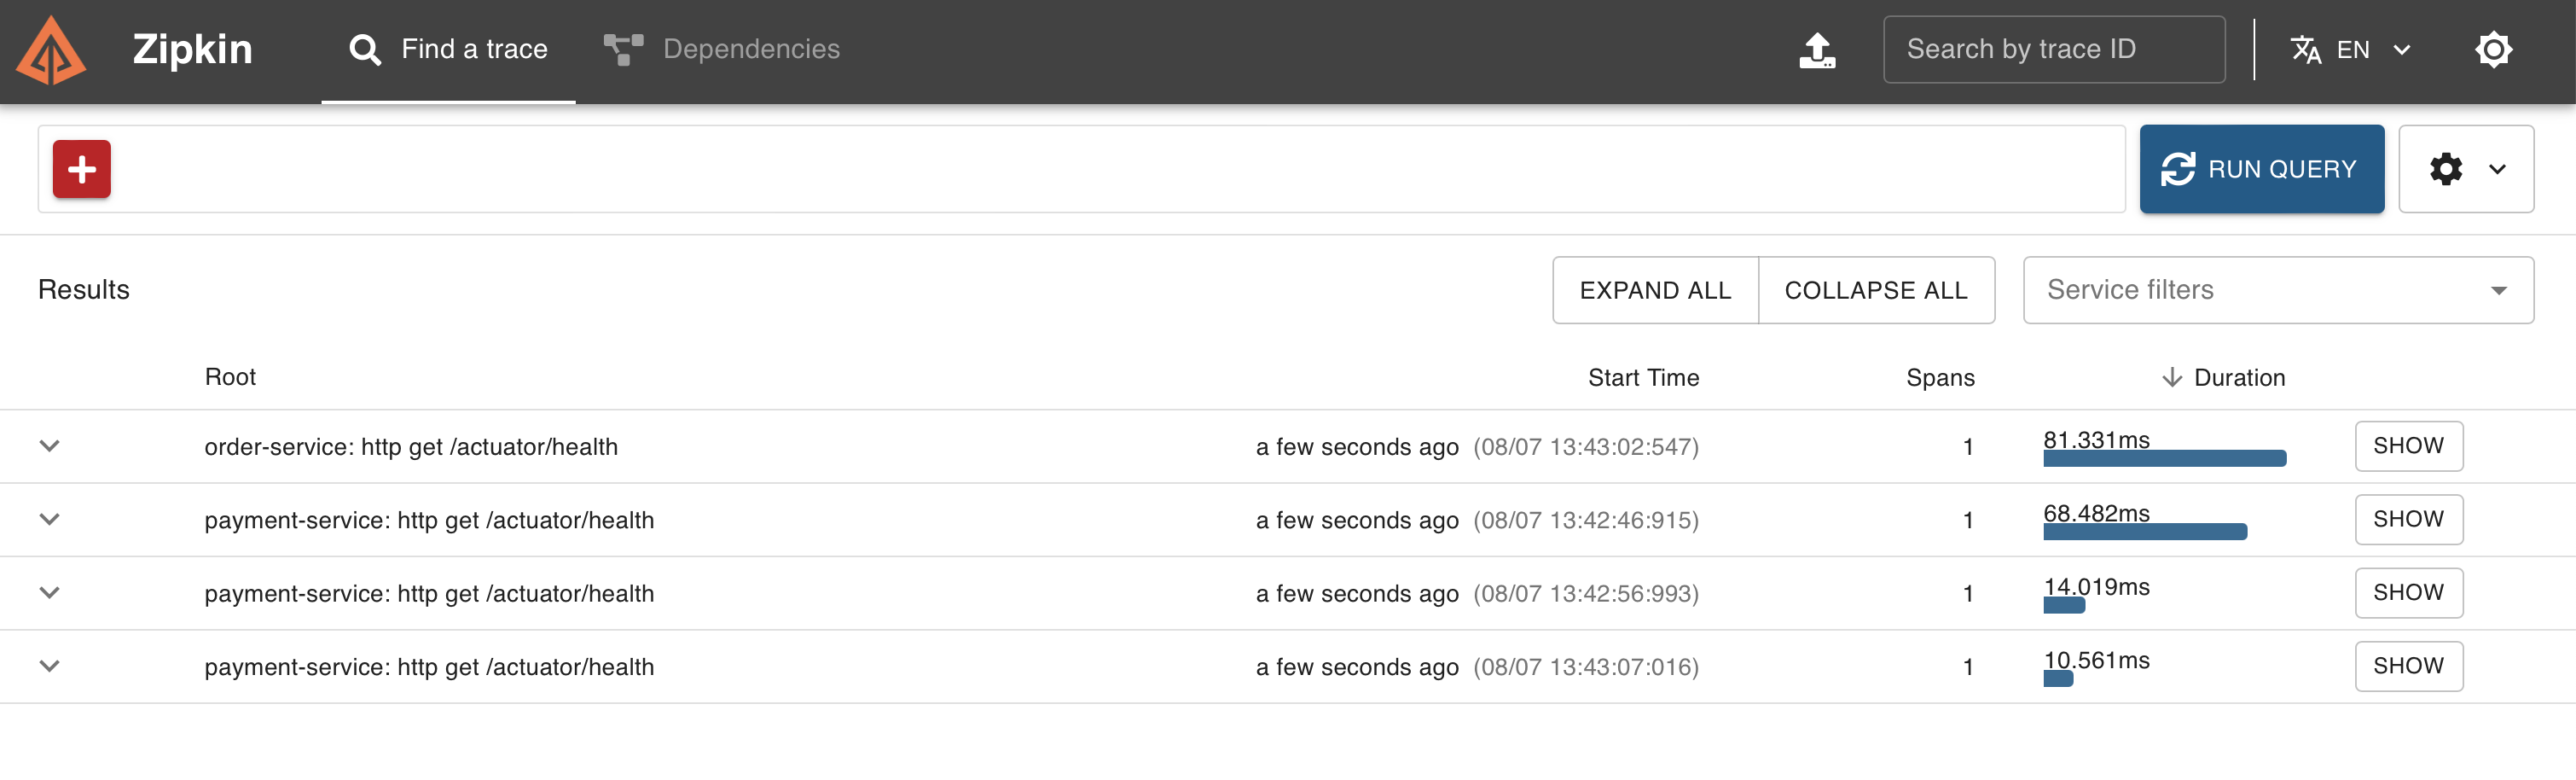This screenshot has width=2576, height=780.
Task: Expand the payment-service 10.561ms trace row
Action: point(50,666)
